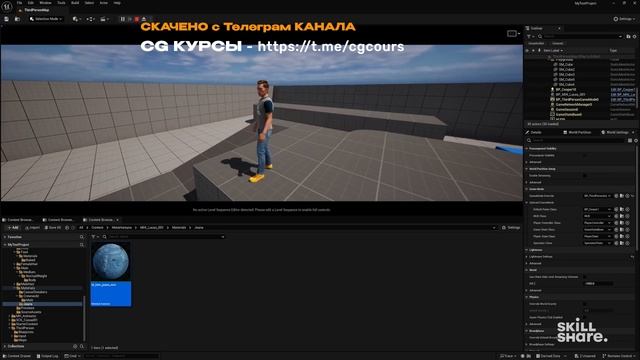Open the Player Controller Class dropdown
The height and width of the screenshot is (360, 640).
click(x=597, y=223)
